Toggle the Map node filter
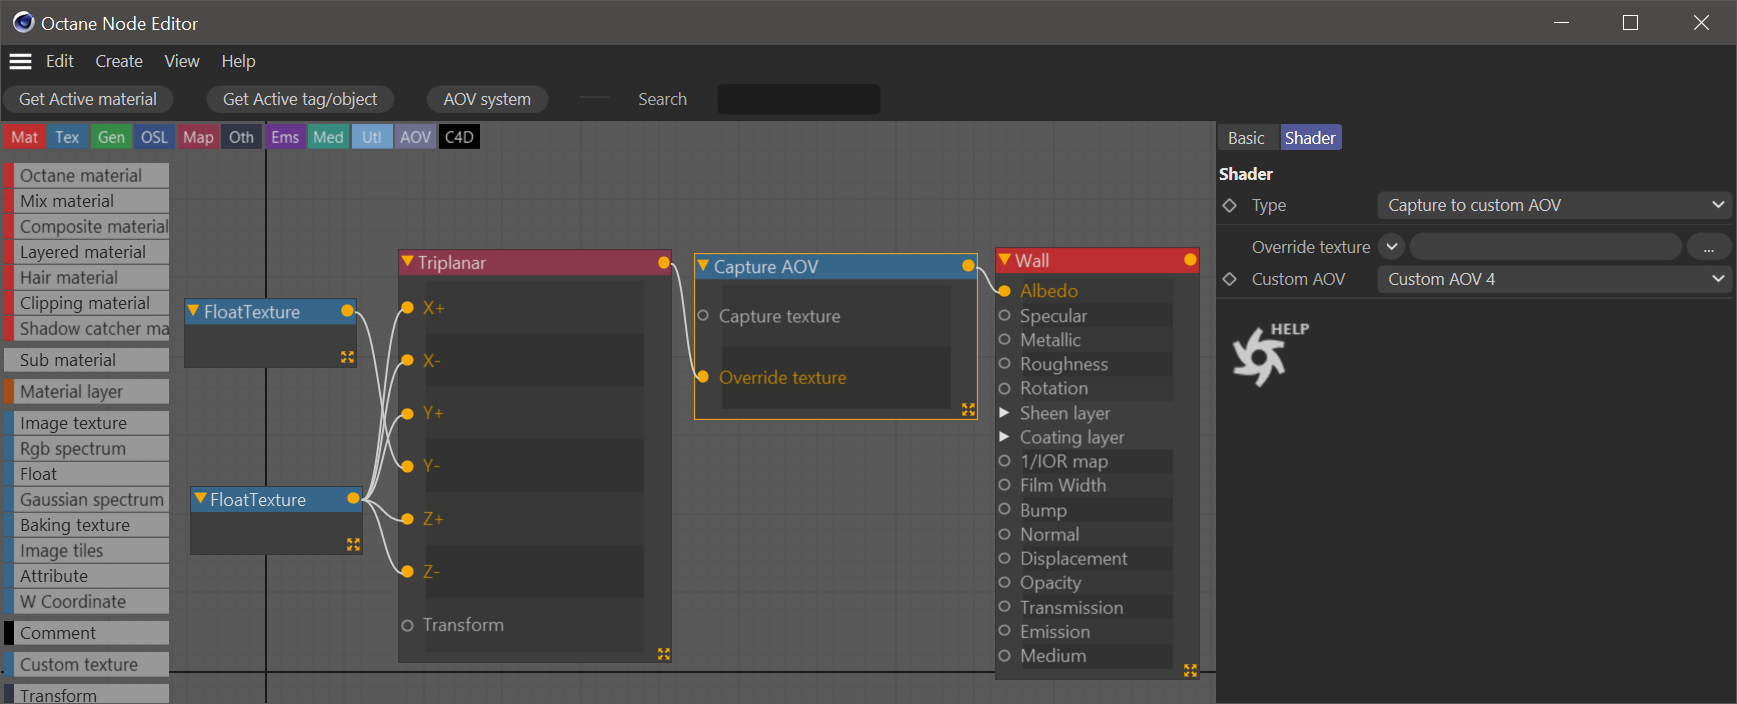 pyautogui.click(x=198, y=137)
